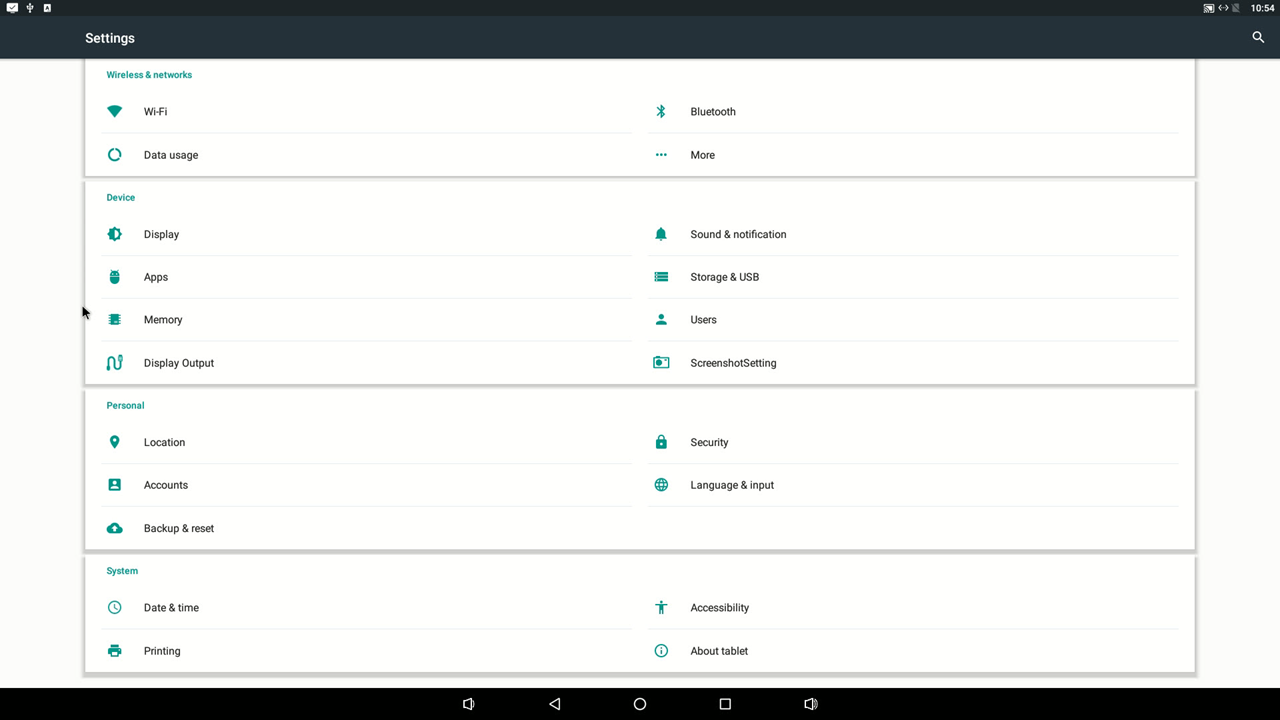Open Backup & reset

pyautogui.click(x=179, y=528)
